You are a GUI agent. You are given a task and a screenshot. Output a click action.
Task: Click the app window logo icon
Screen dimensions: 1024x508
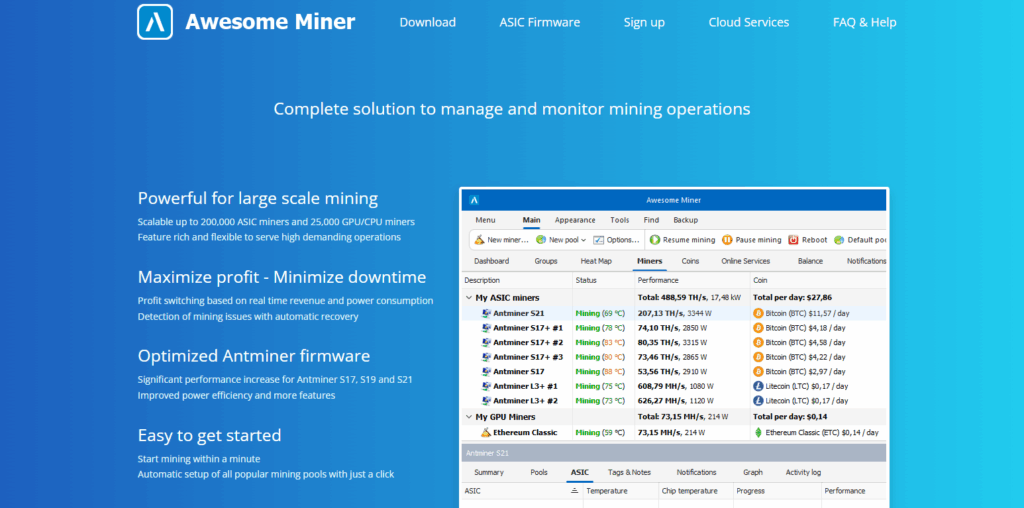[x=475, y=200]
